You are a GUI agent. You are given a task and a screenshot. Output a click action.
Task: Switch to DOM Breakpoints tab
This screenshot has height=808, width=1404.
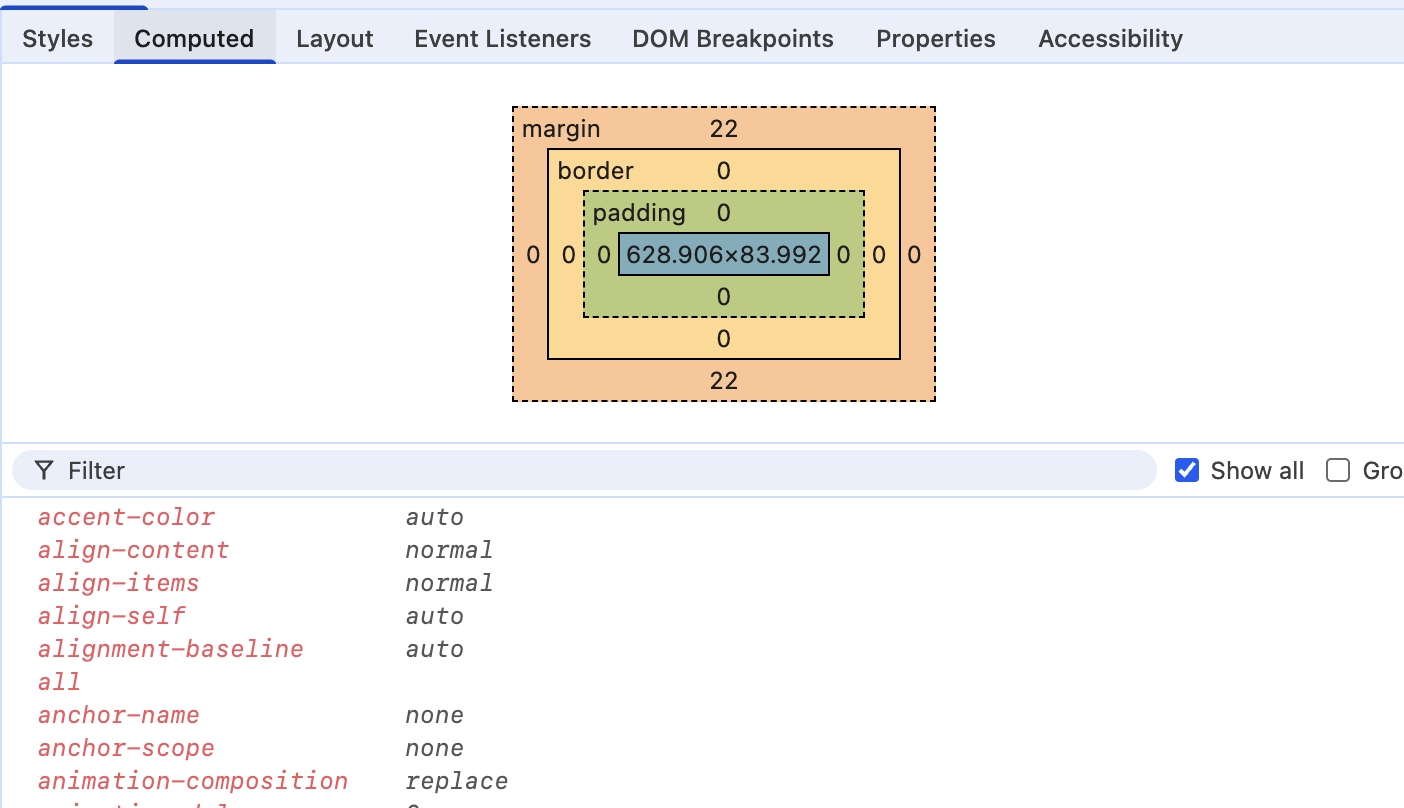pyautogui.click(x=732, y=39)
